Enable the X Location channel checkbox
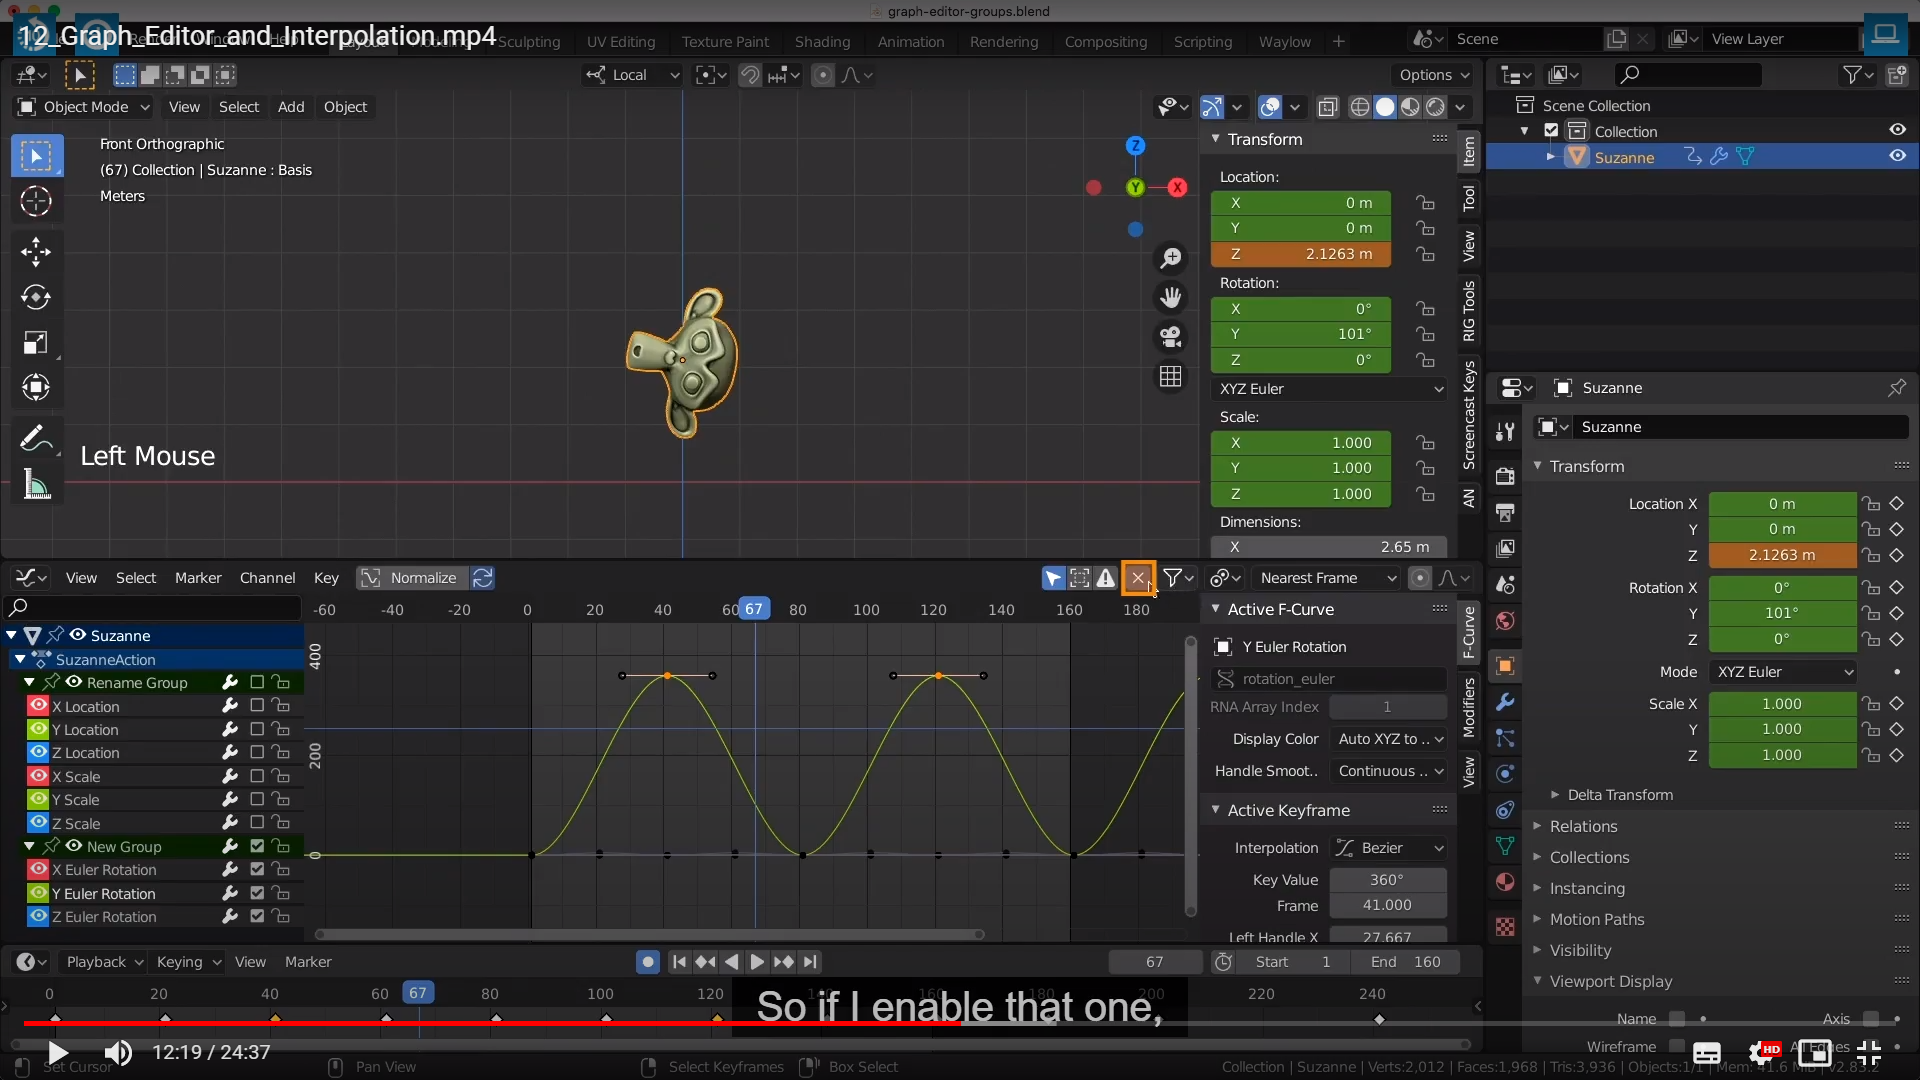The image size is (1920, 1080). click(x=257, y=706)
